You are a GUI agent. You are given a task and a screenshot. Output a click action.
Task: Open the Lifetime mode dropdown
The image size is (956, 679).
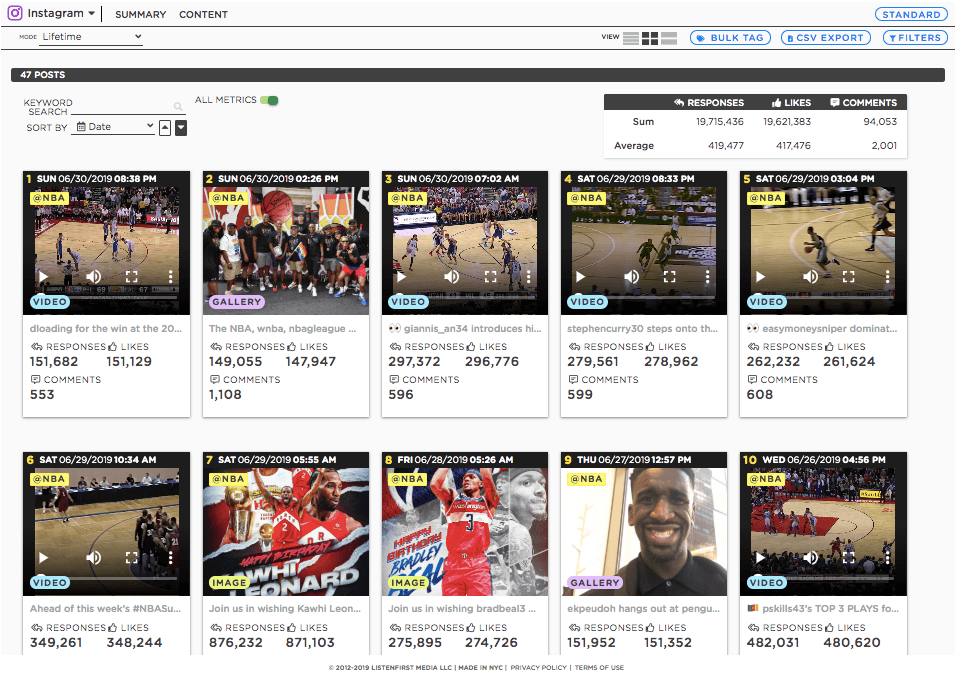91,37
